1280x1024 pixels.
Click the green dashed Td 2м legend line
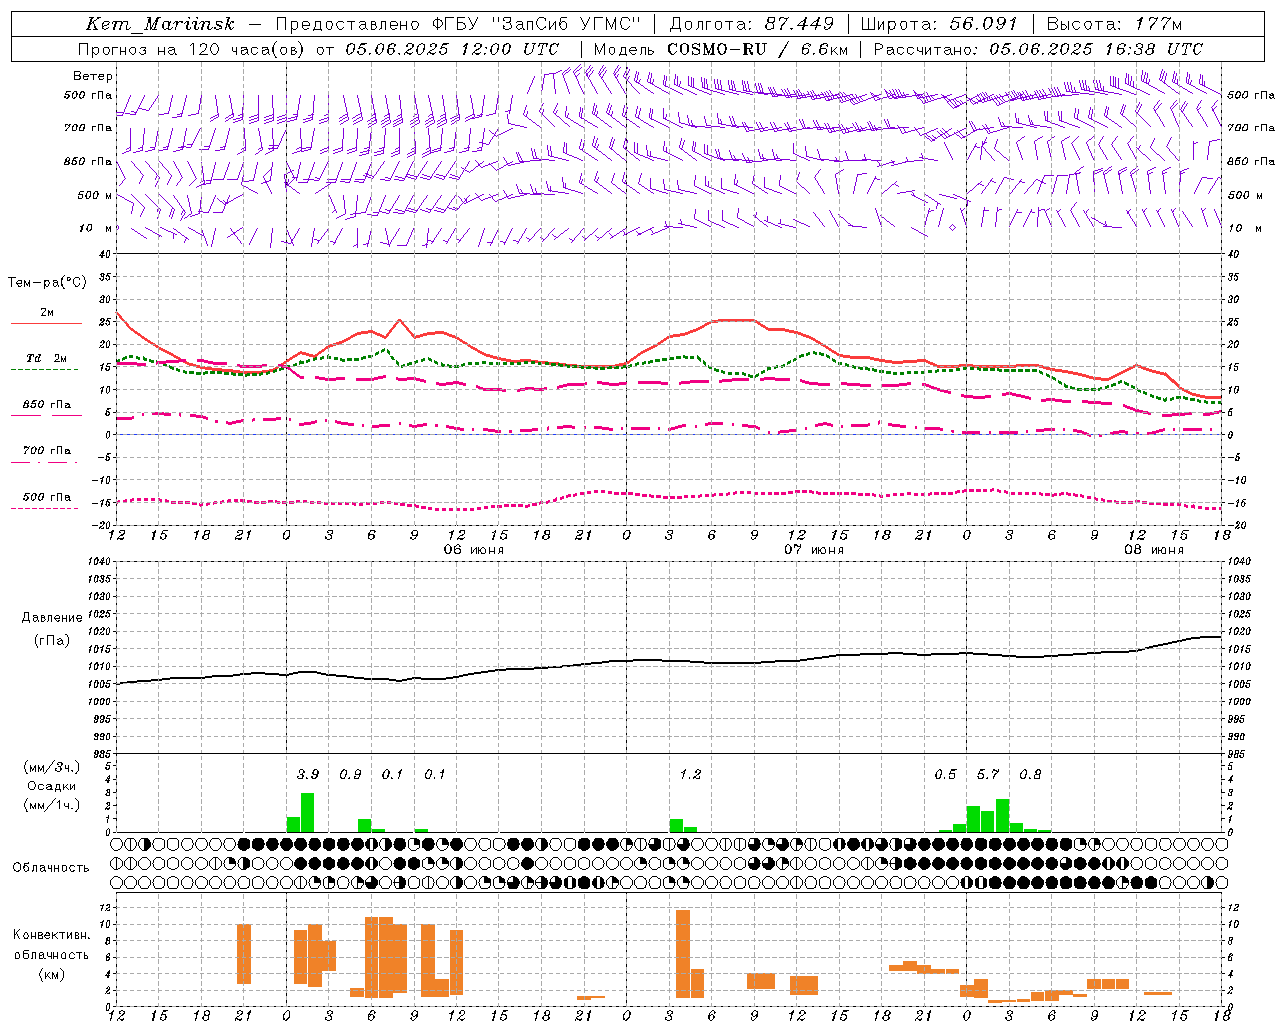pyautogui.click(x=46, y=369)
